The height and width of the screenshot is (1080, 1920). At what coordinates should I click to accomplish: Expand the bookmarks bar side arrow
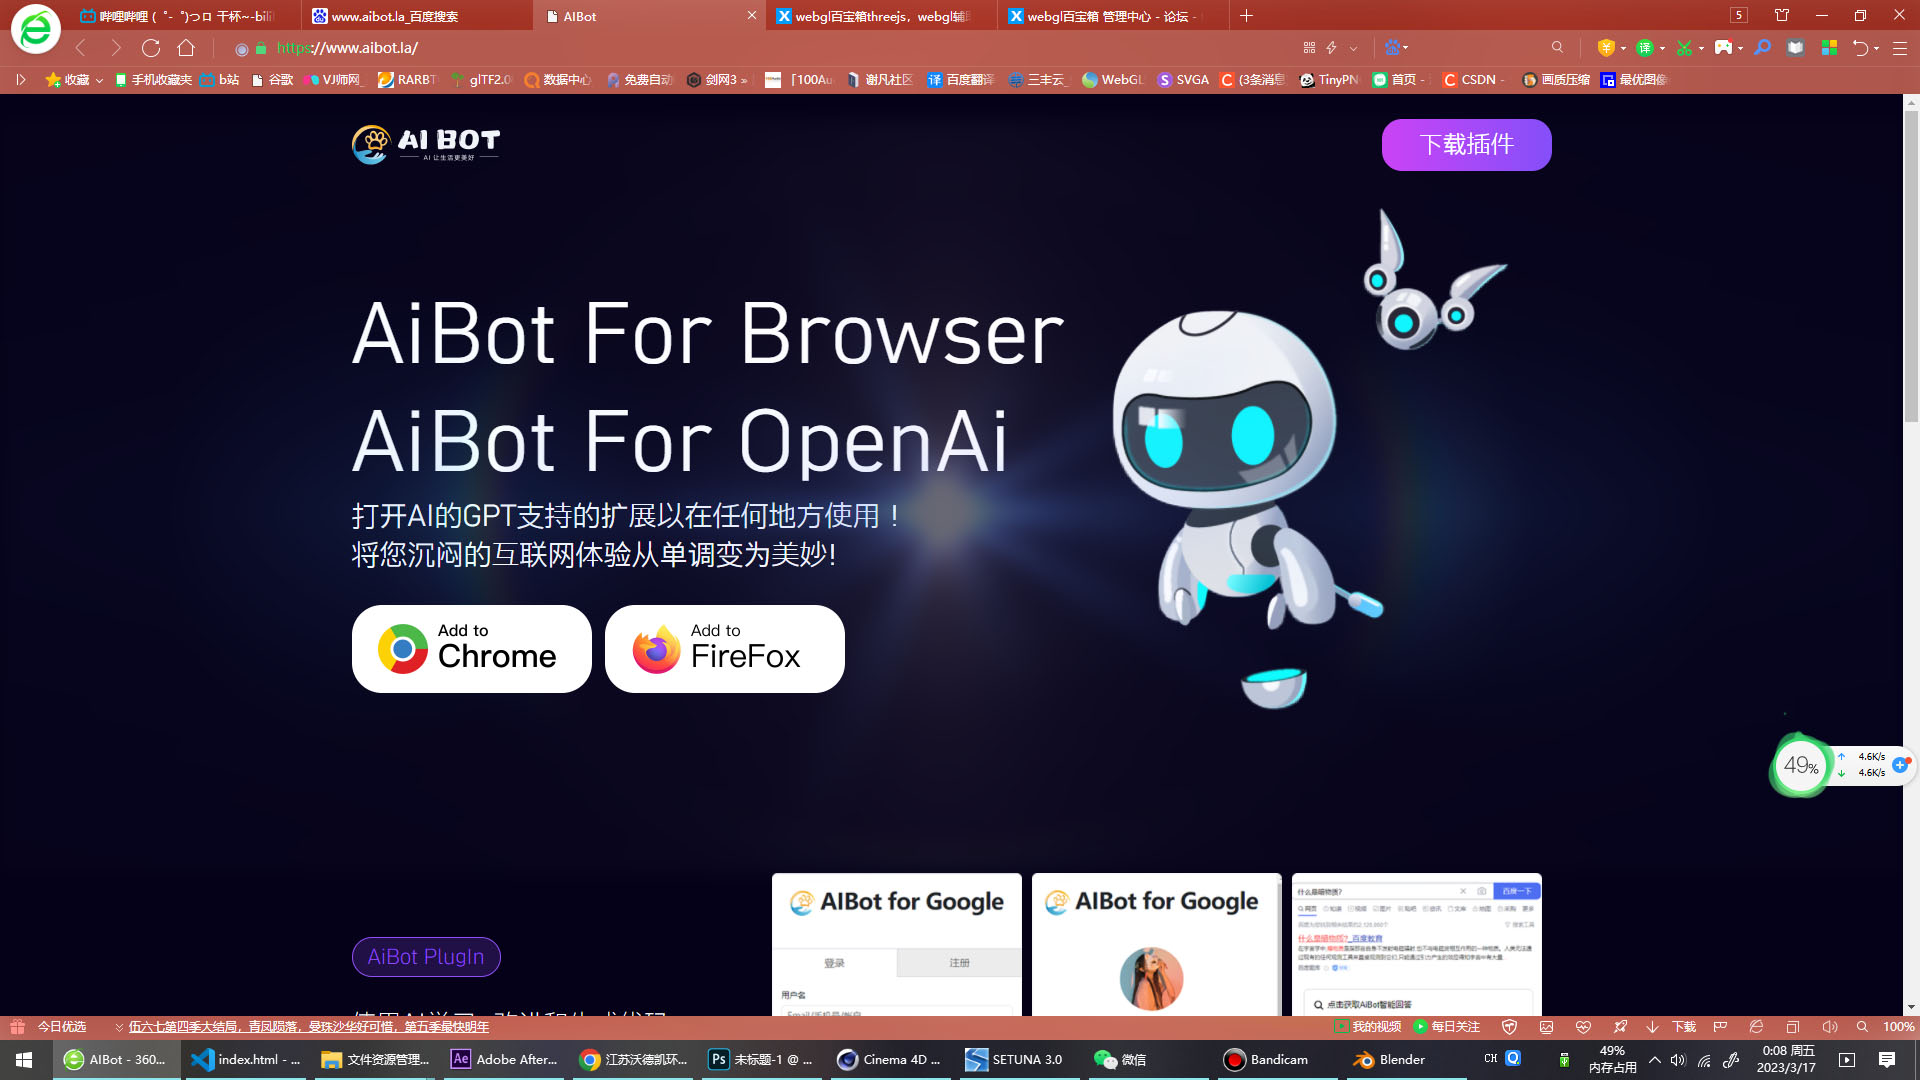pos(20,80)
